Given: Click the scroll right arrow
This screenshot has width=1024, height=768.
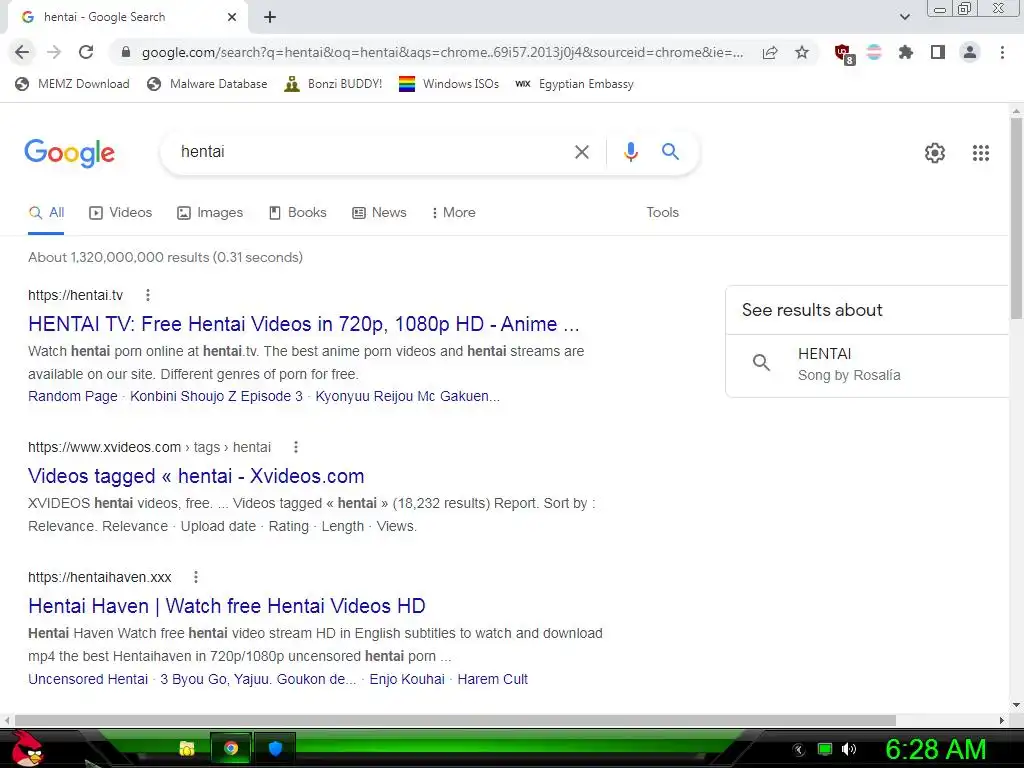Looking at the screenshot, I should [1002, 720].
